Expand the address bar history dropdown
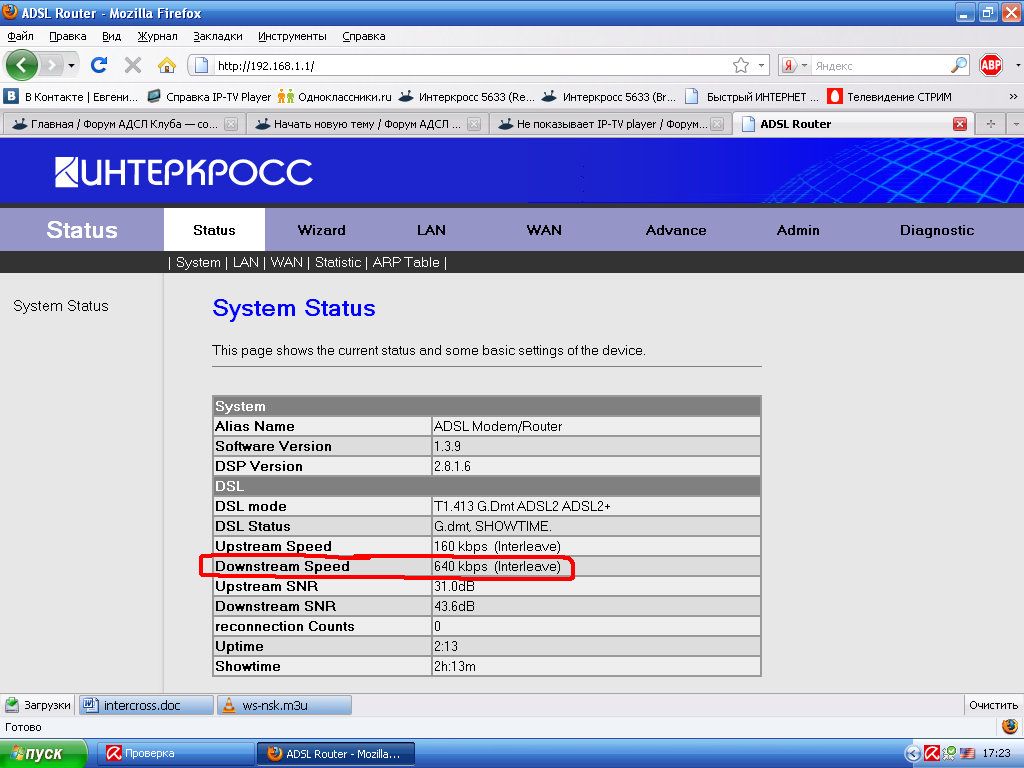Screen dimensions: 1024x768 [761, 65]
